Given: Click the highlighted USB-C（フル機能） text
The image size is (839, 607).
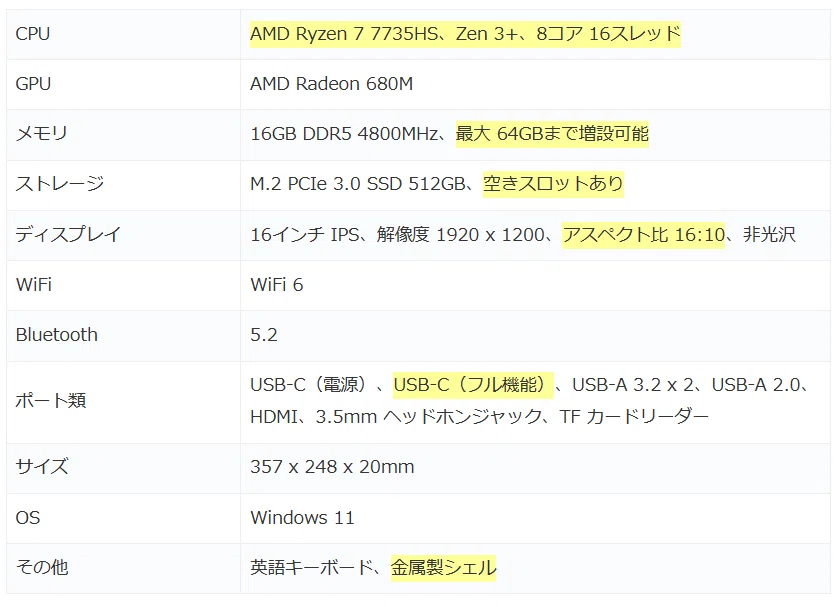Looking at the screenshot, I should [473, 384].
